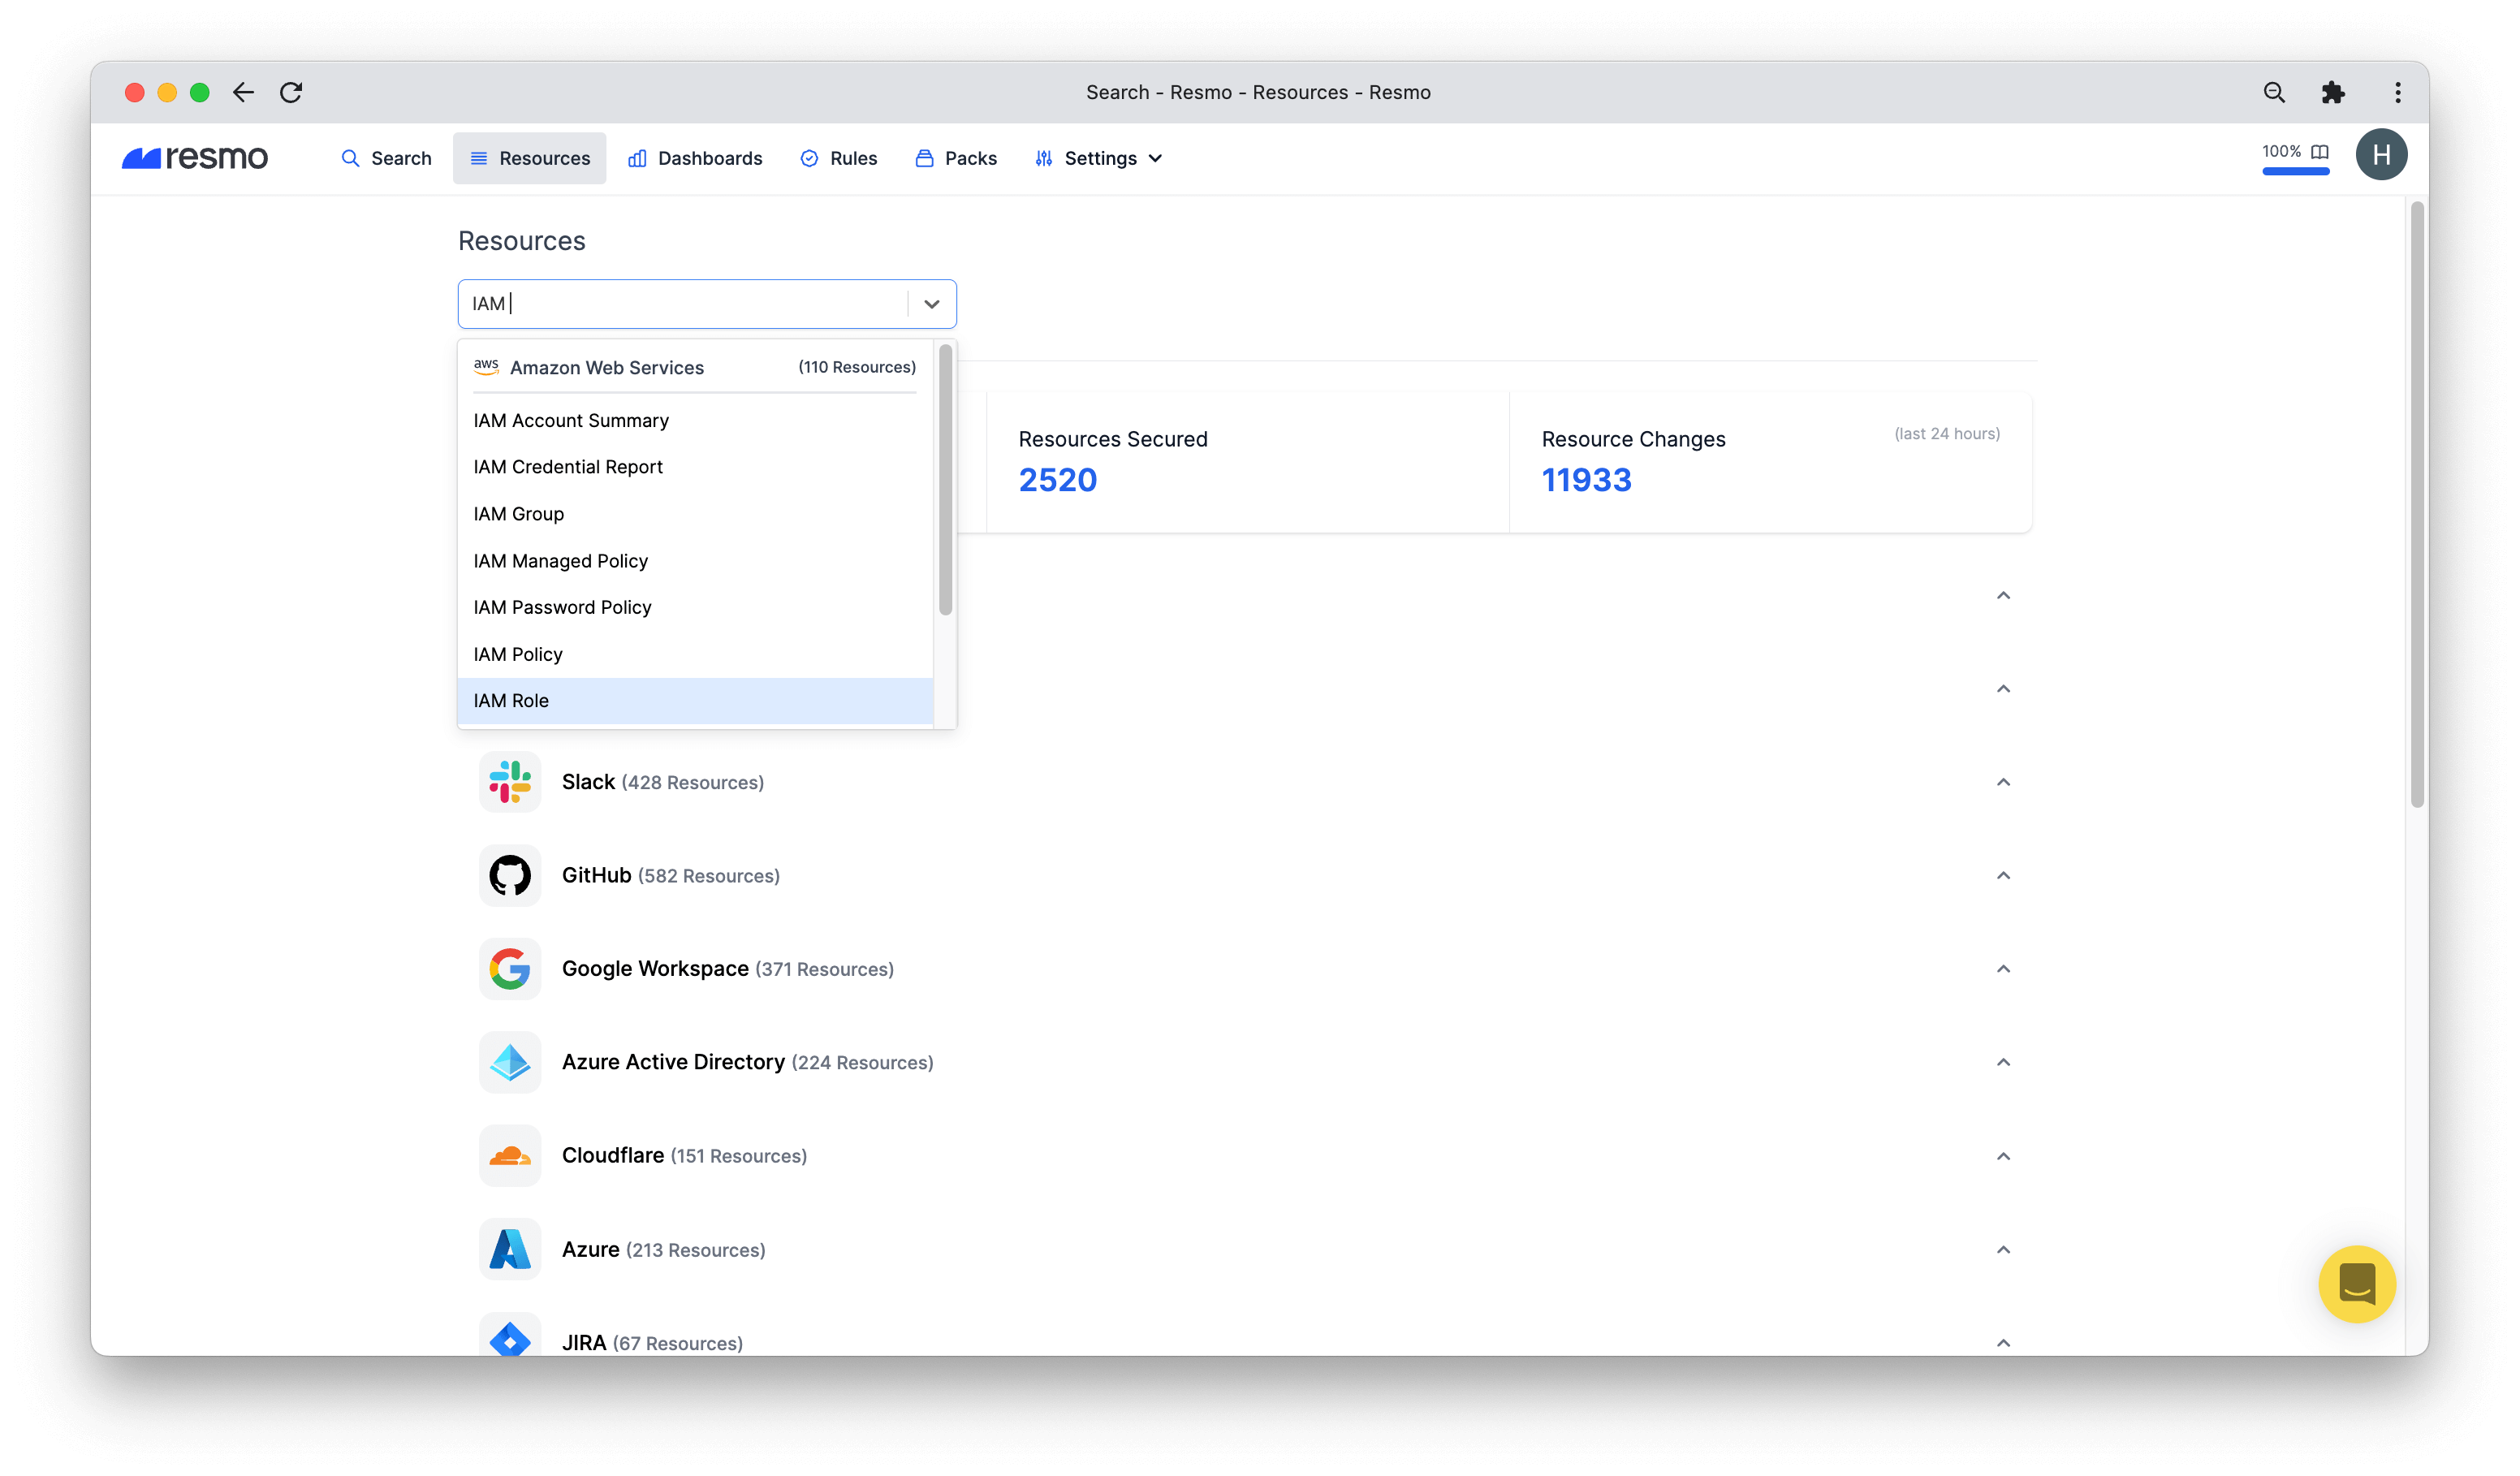Image resolution: width=2520 pixels, height=1476 pixels.
Task: Open the extensions puzzle icon
Action: tap(2332, 92)
